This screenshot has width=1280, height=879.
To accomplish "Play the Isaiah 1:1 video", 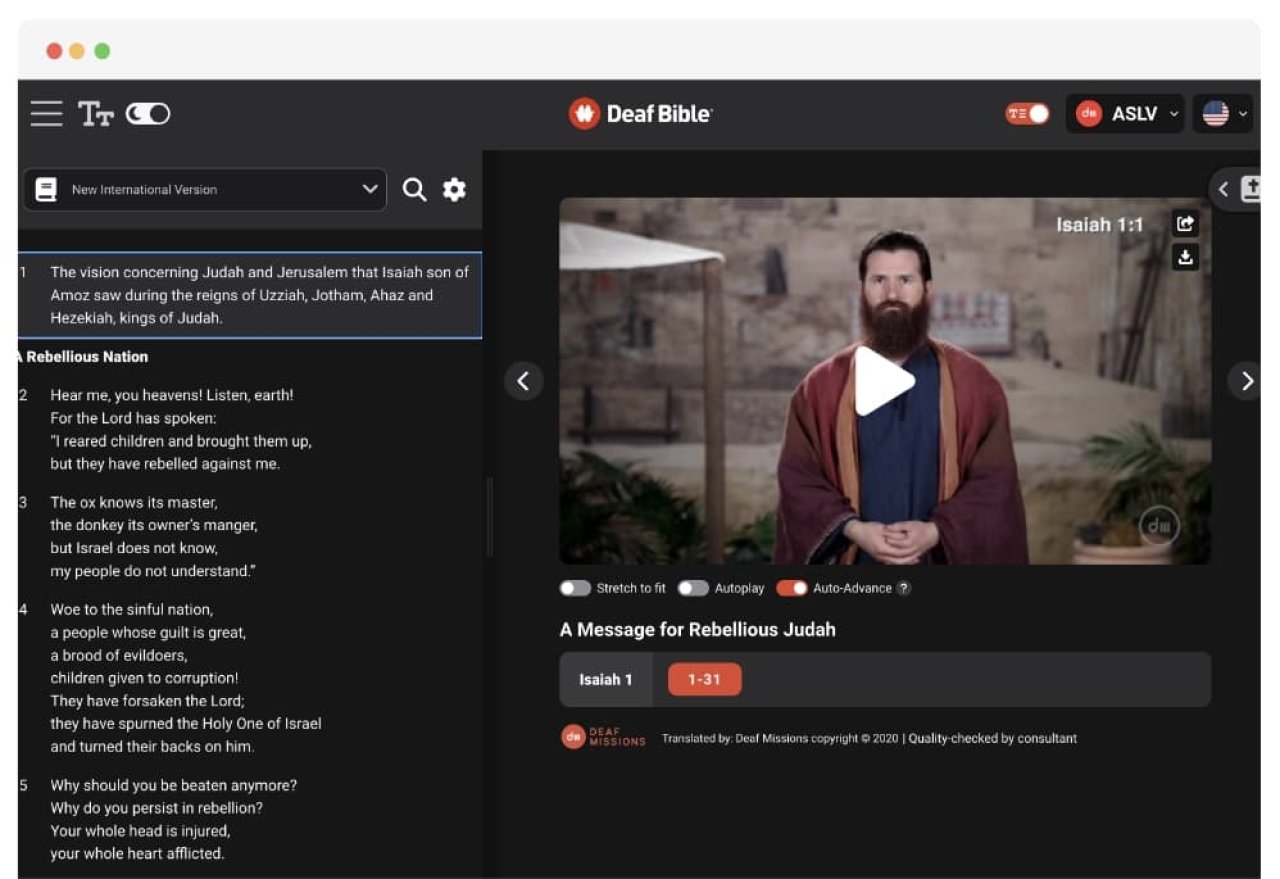I will 884,381.
